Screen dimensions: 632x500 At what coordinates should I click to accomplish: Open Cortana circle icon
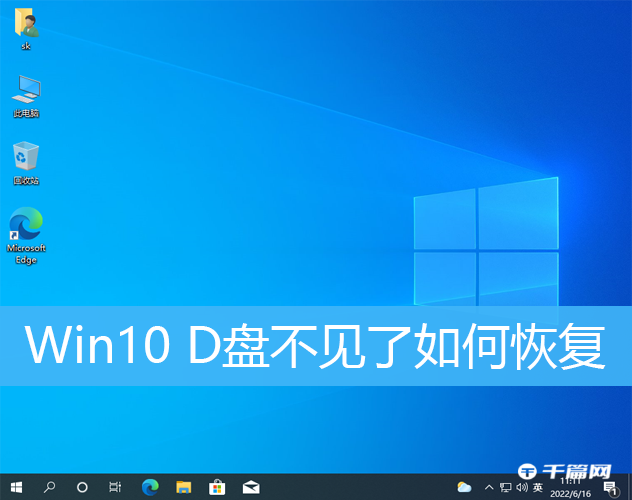click(x=82, y=488)
